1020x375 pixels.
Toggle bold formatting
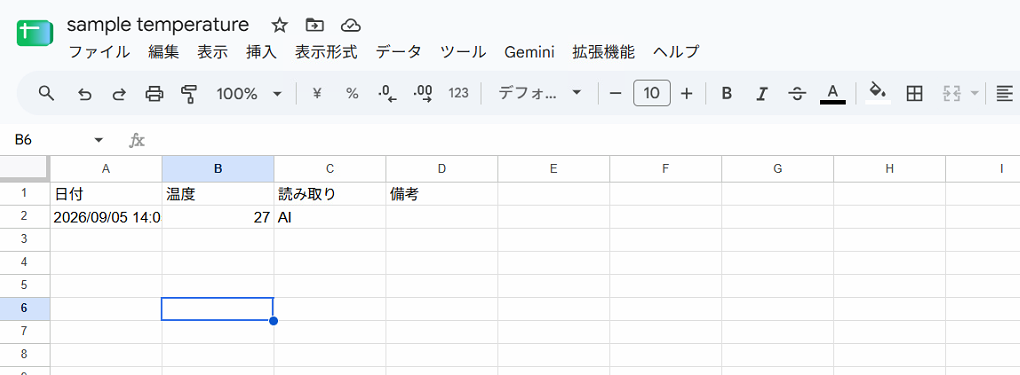[727, 94]
